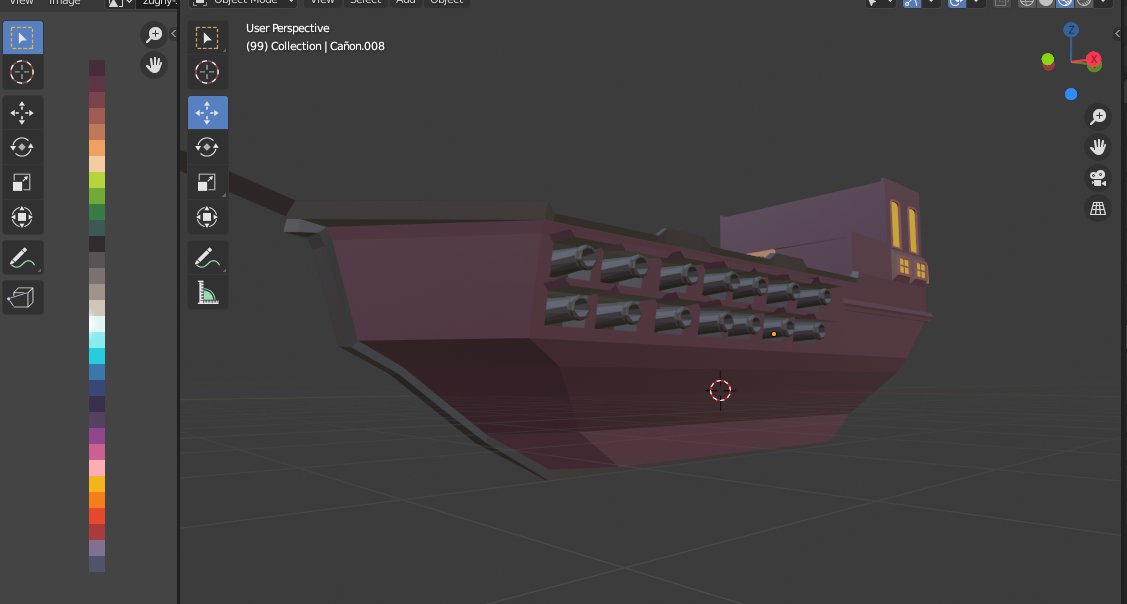Screen dimensions: 1127x604
Task: Select the Transform tool in the 3D viewport
Action: click(208, 216)
